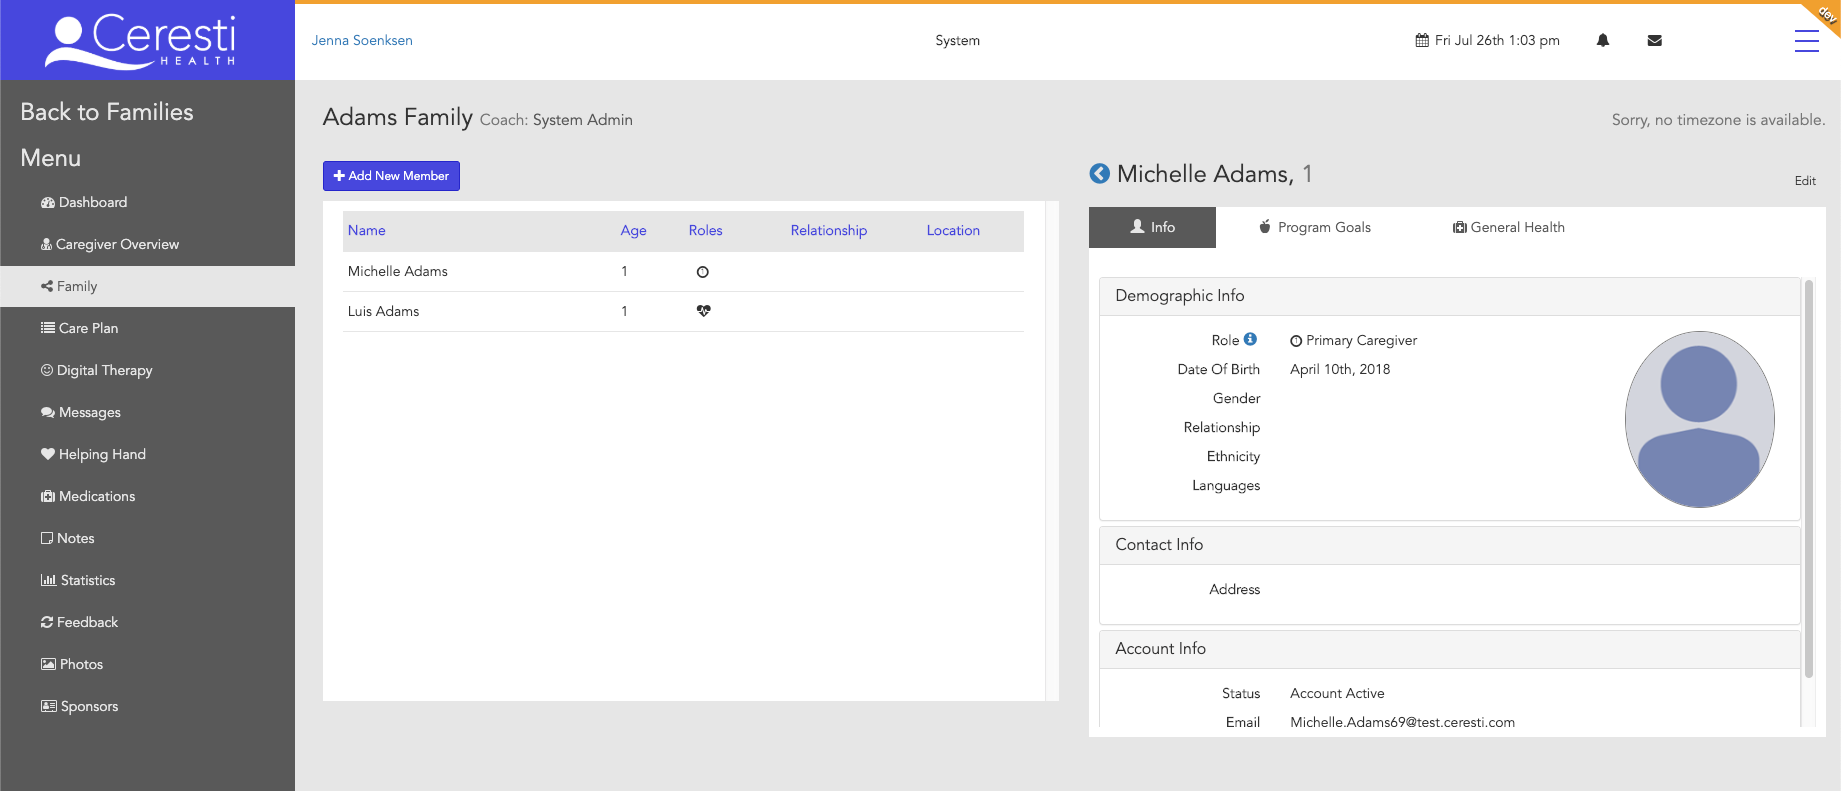
Task: Open the mail envelope icon
Action: 1655,40
